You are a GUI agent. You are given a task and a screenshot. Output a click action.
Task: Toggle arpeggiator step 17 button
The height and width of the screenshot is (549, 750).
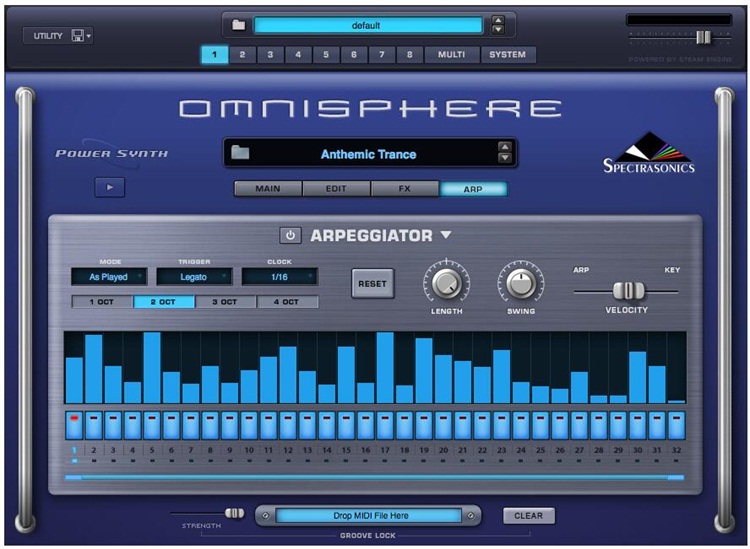coord(385,425)
